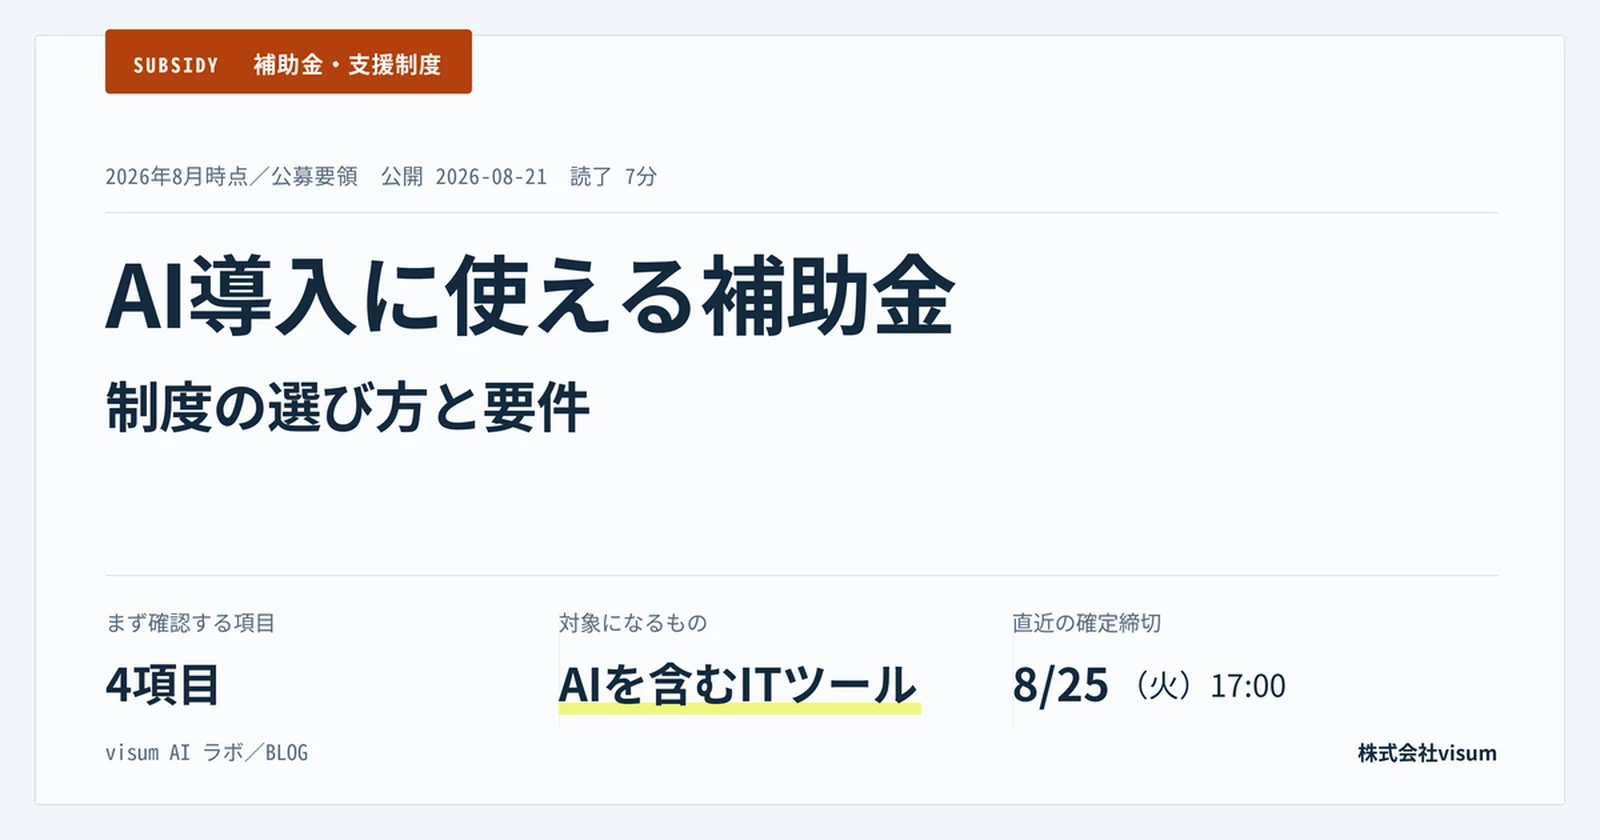Image resolution: width=1600 pixels, height=840 pixels.
Task: Select the 補助金・支援制度 text in the badge
Action: pos(347,65)
